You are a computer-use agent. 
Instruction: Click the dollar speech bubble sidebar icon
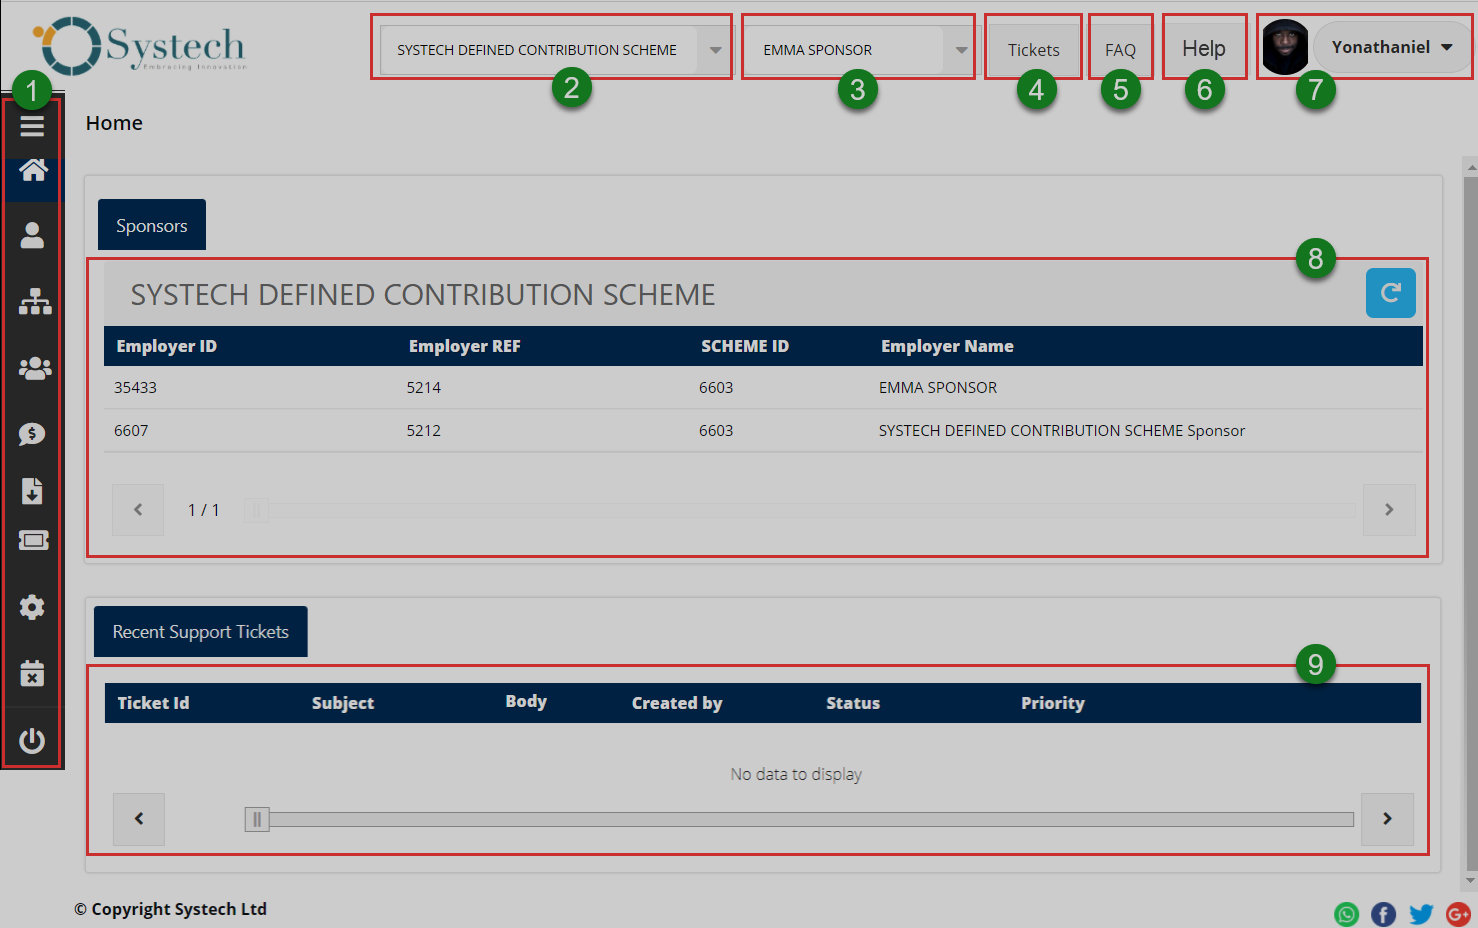coord(32,434)
